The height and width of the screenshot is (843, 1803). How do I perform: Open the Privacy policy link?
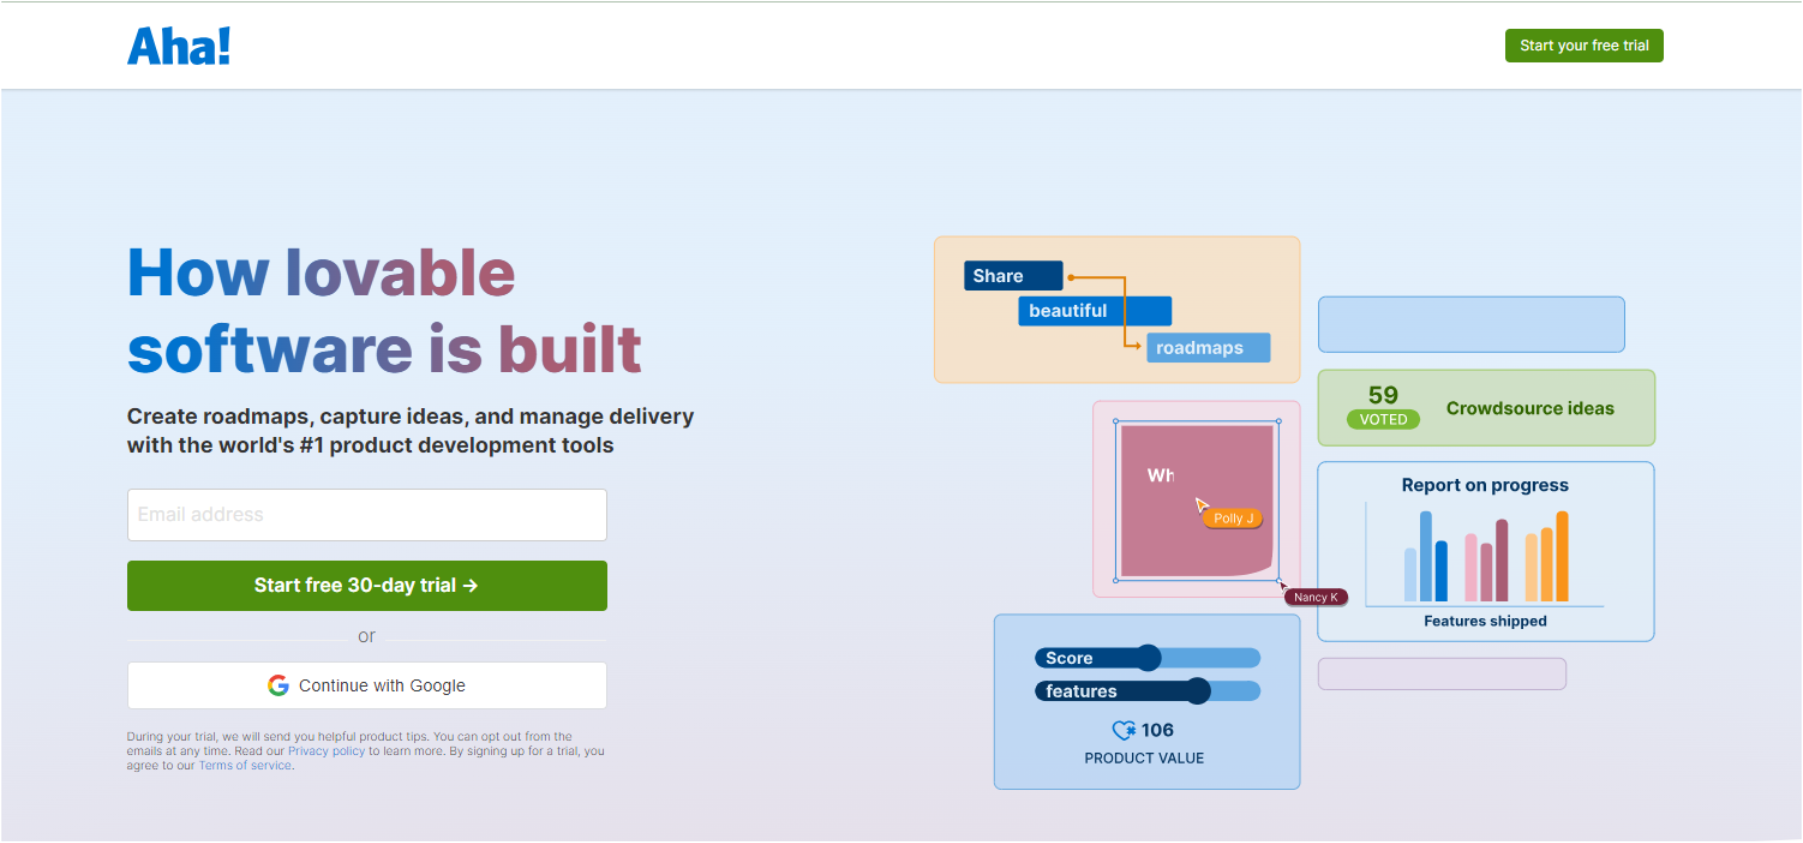(x=326, y=751)
